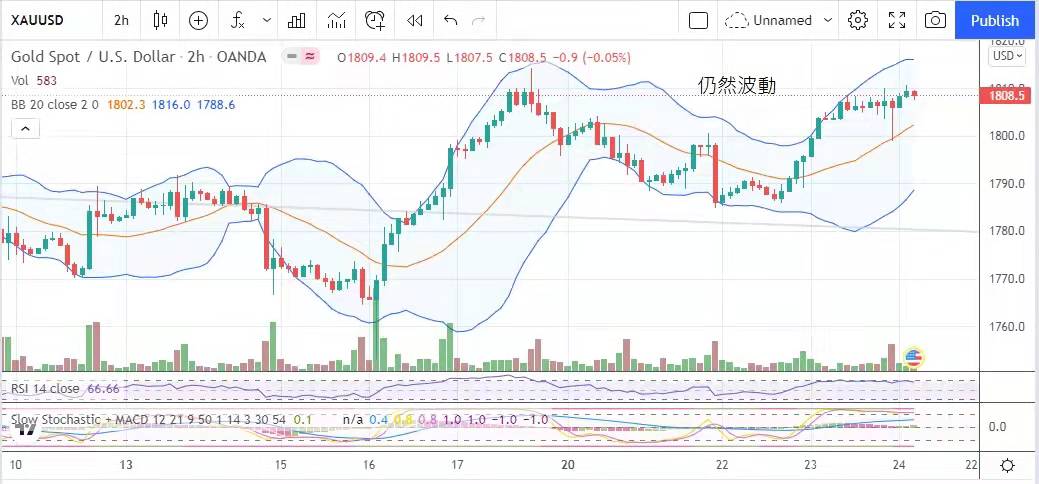
Task: Take a chart snapshot with camera icon
Action: [935, 20]
